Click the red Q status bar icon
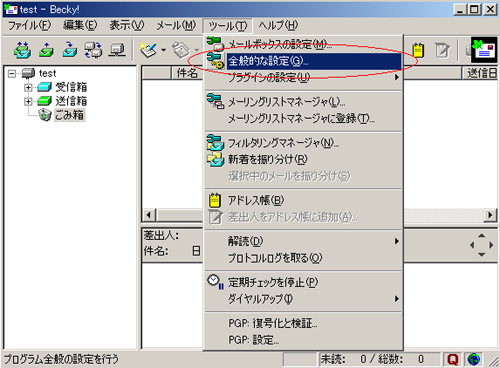 452,359
